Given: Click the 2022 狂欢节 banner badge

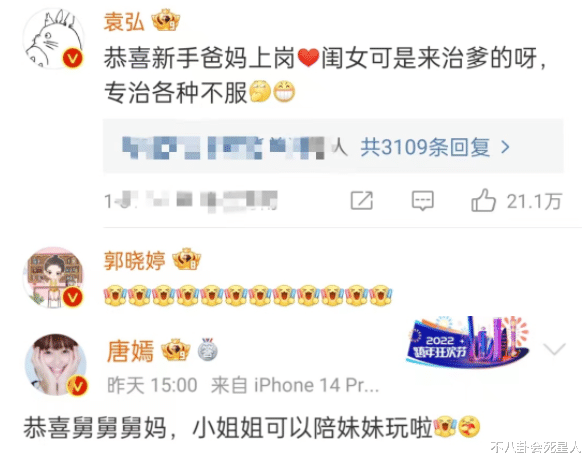Looking at the screenshot, I should tap(469, 343).
